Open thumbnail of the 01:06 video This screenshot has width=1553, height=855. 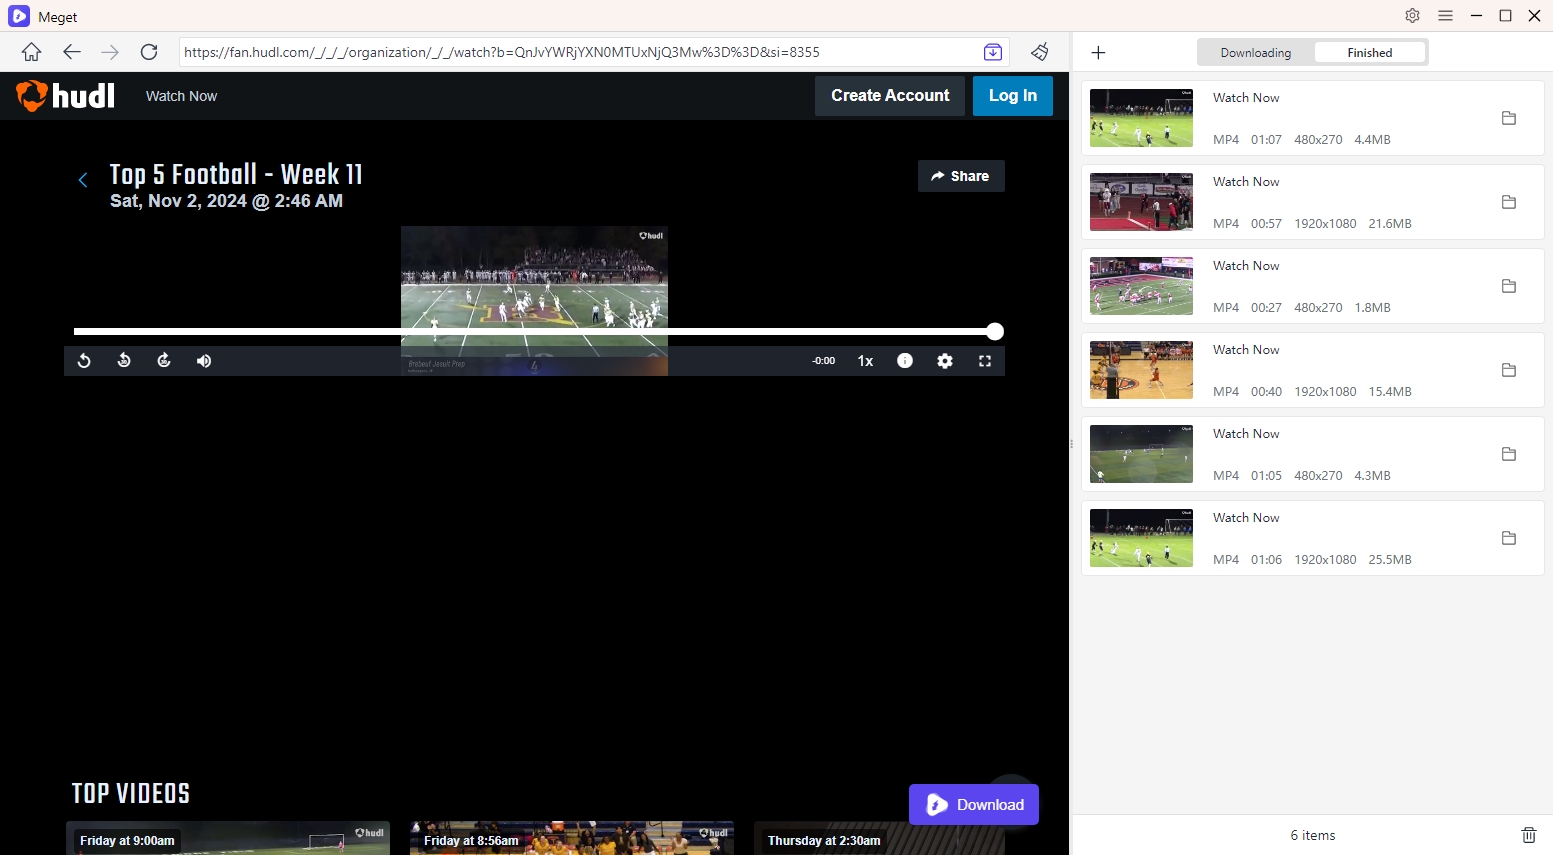[x=1141, y=538]
